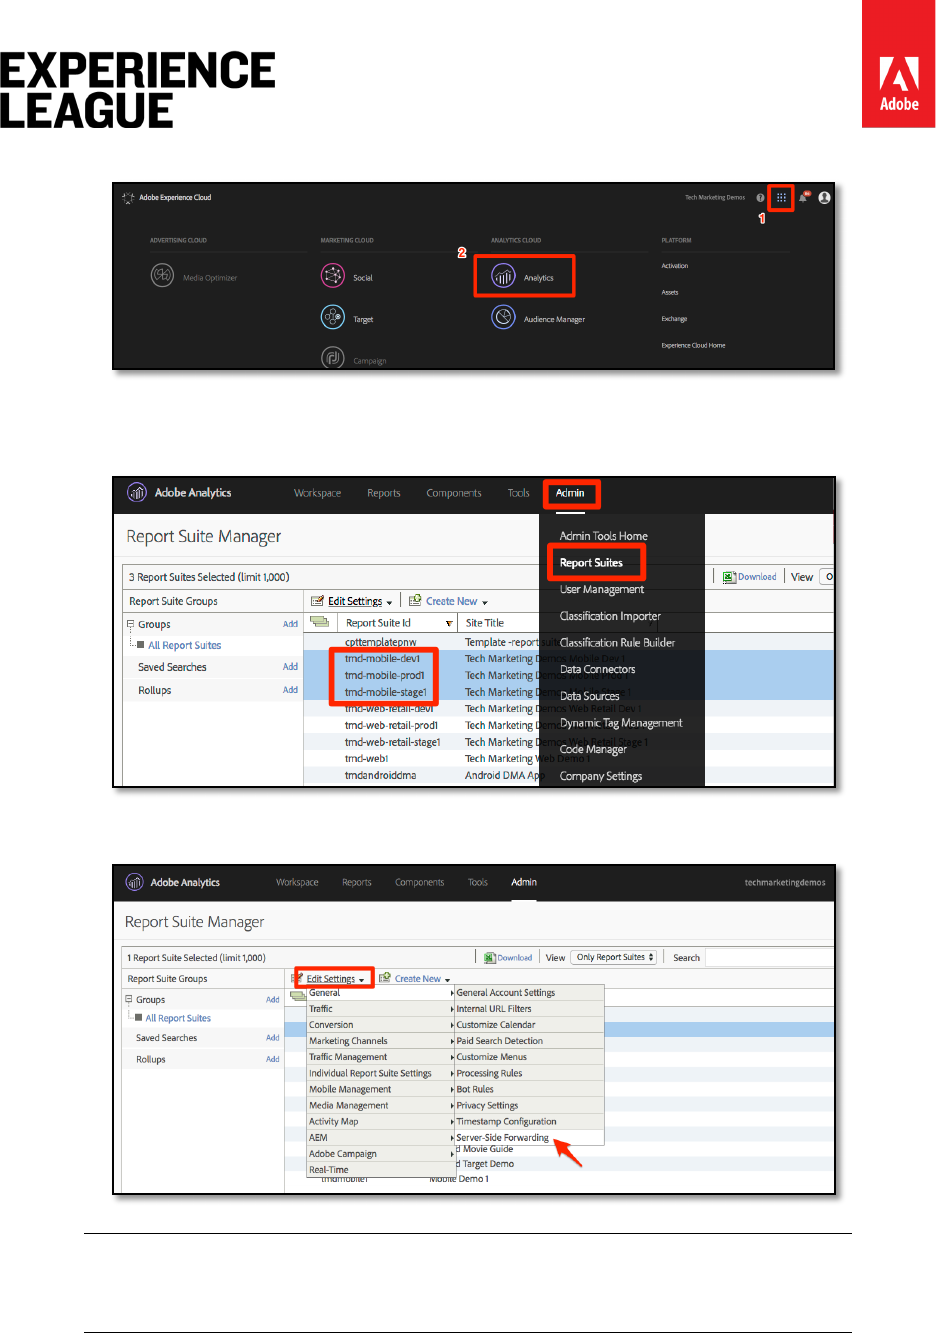The image size is (936, 1333).
Task: Expand the Conversion submenu in Edit Settings
Action: (380, 1025)
